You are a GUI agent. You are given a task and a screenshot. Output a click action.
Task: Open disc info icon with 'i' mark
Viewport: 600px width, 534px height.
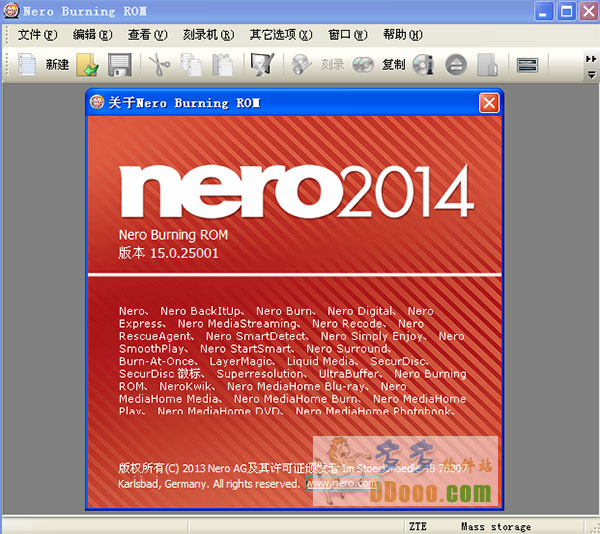coord(423,64)
